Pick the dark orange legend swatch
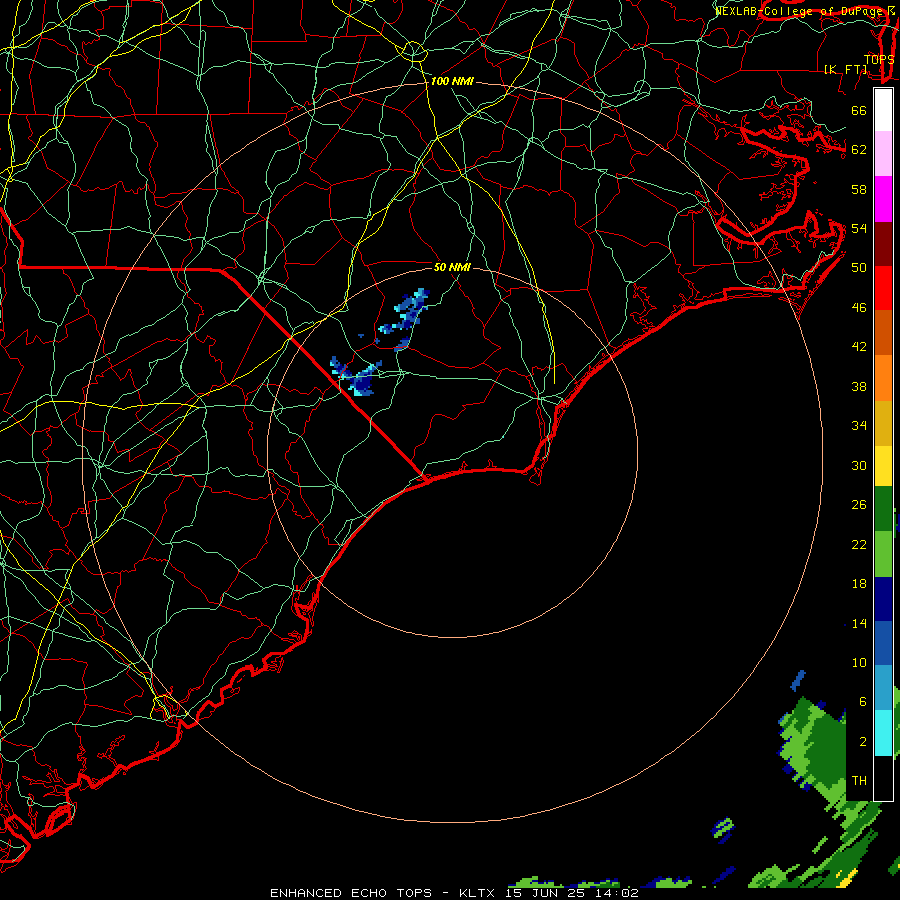The height and width of the screenshot is (900, 900). click(x=883, y=333)
